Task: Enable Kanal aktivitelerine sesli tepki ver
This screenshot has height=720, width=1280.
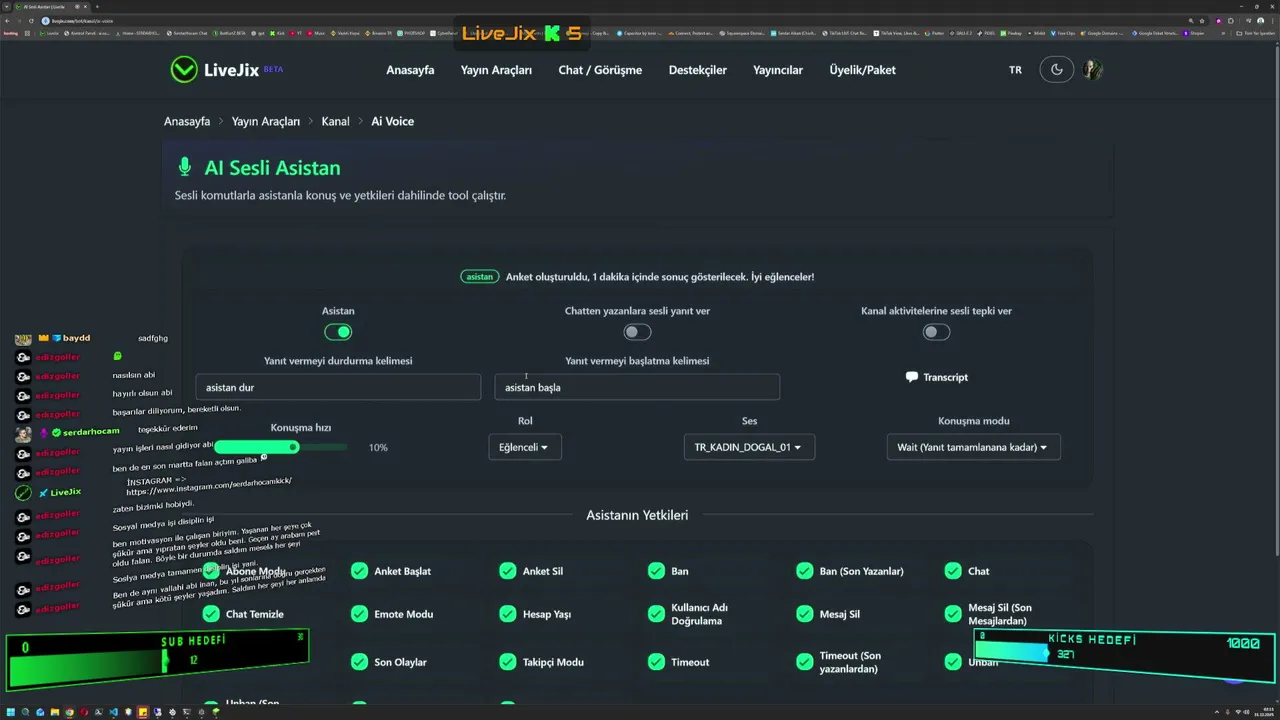Action: (936, 332)
